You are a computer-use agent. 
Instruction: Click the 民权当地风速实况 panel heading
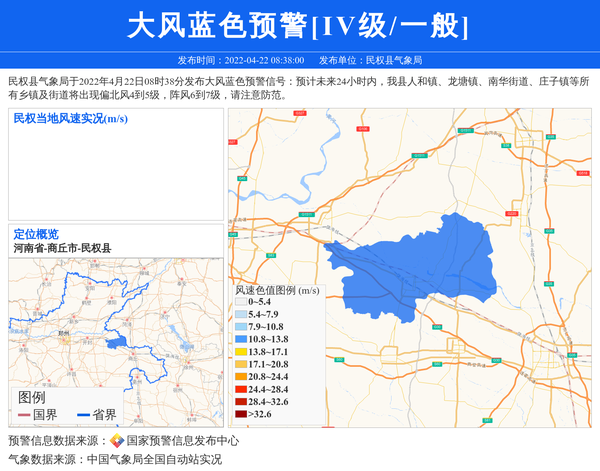click(70, 119)
